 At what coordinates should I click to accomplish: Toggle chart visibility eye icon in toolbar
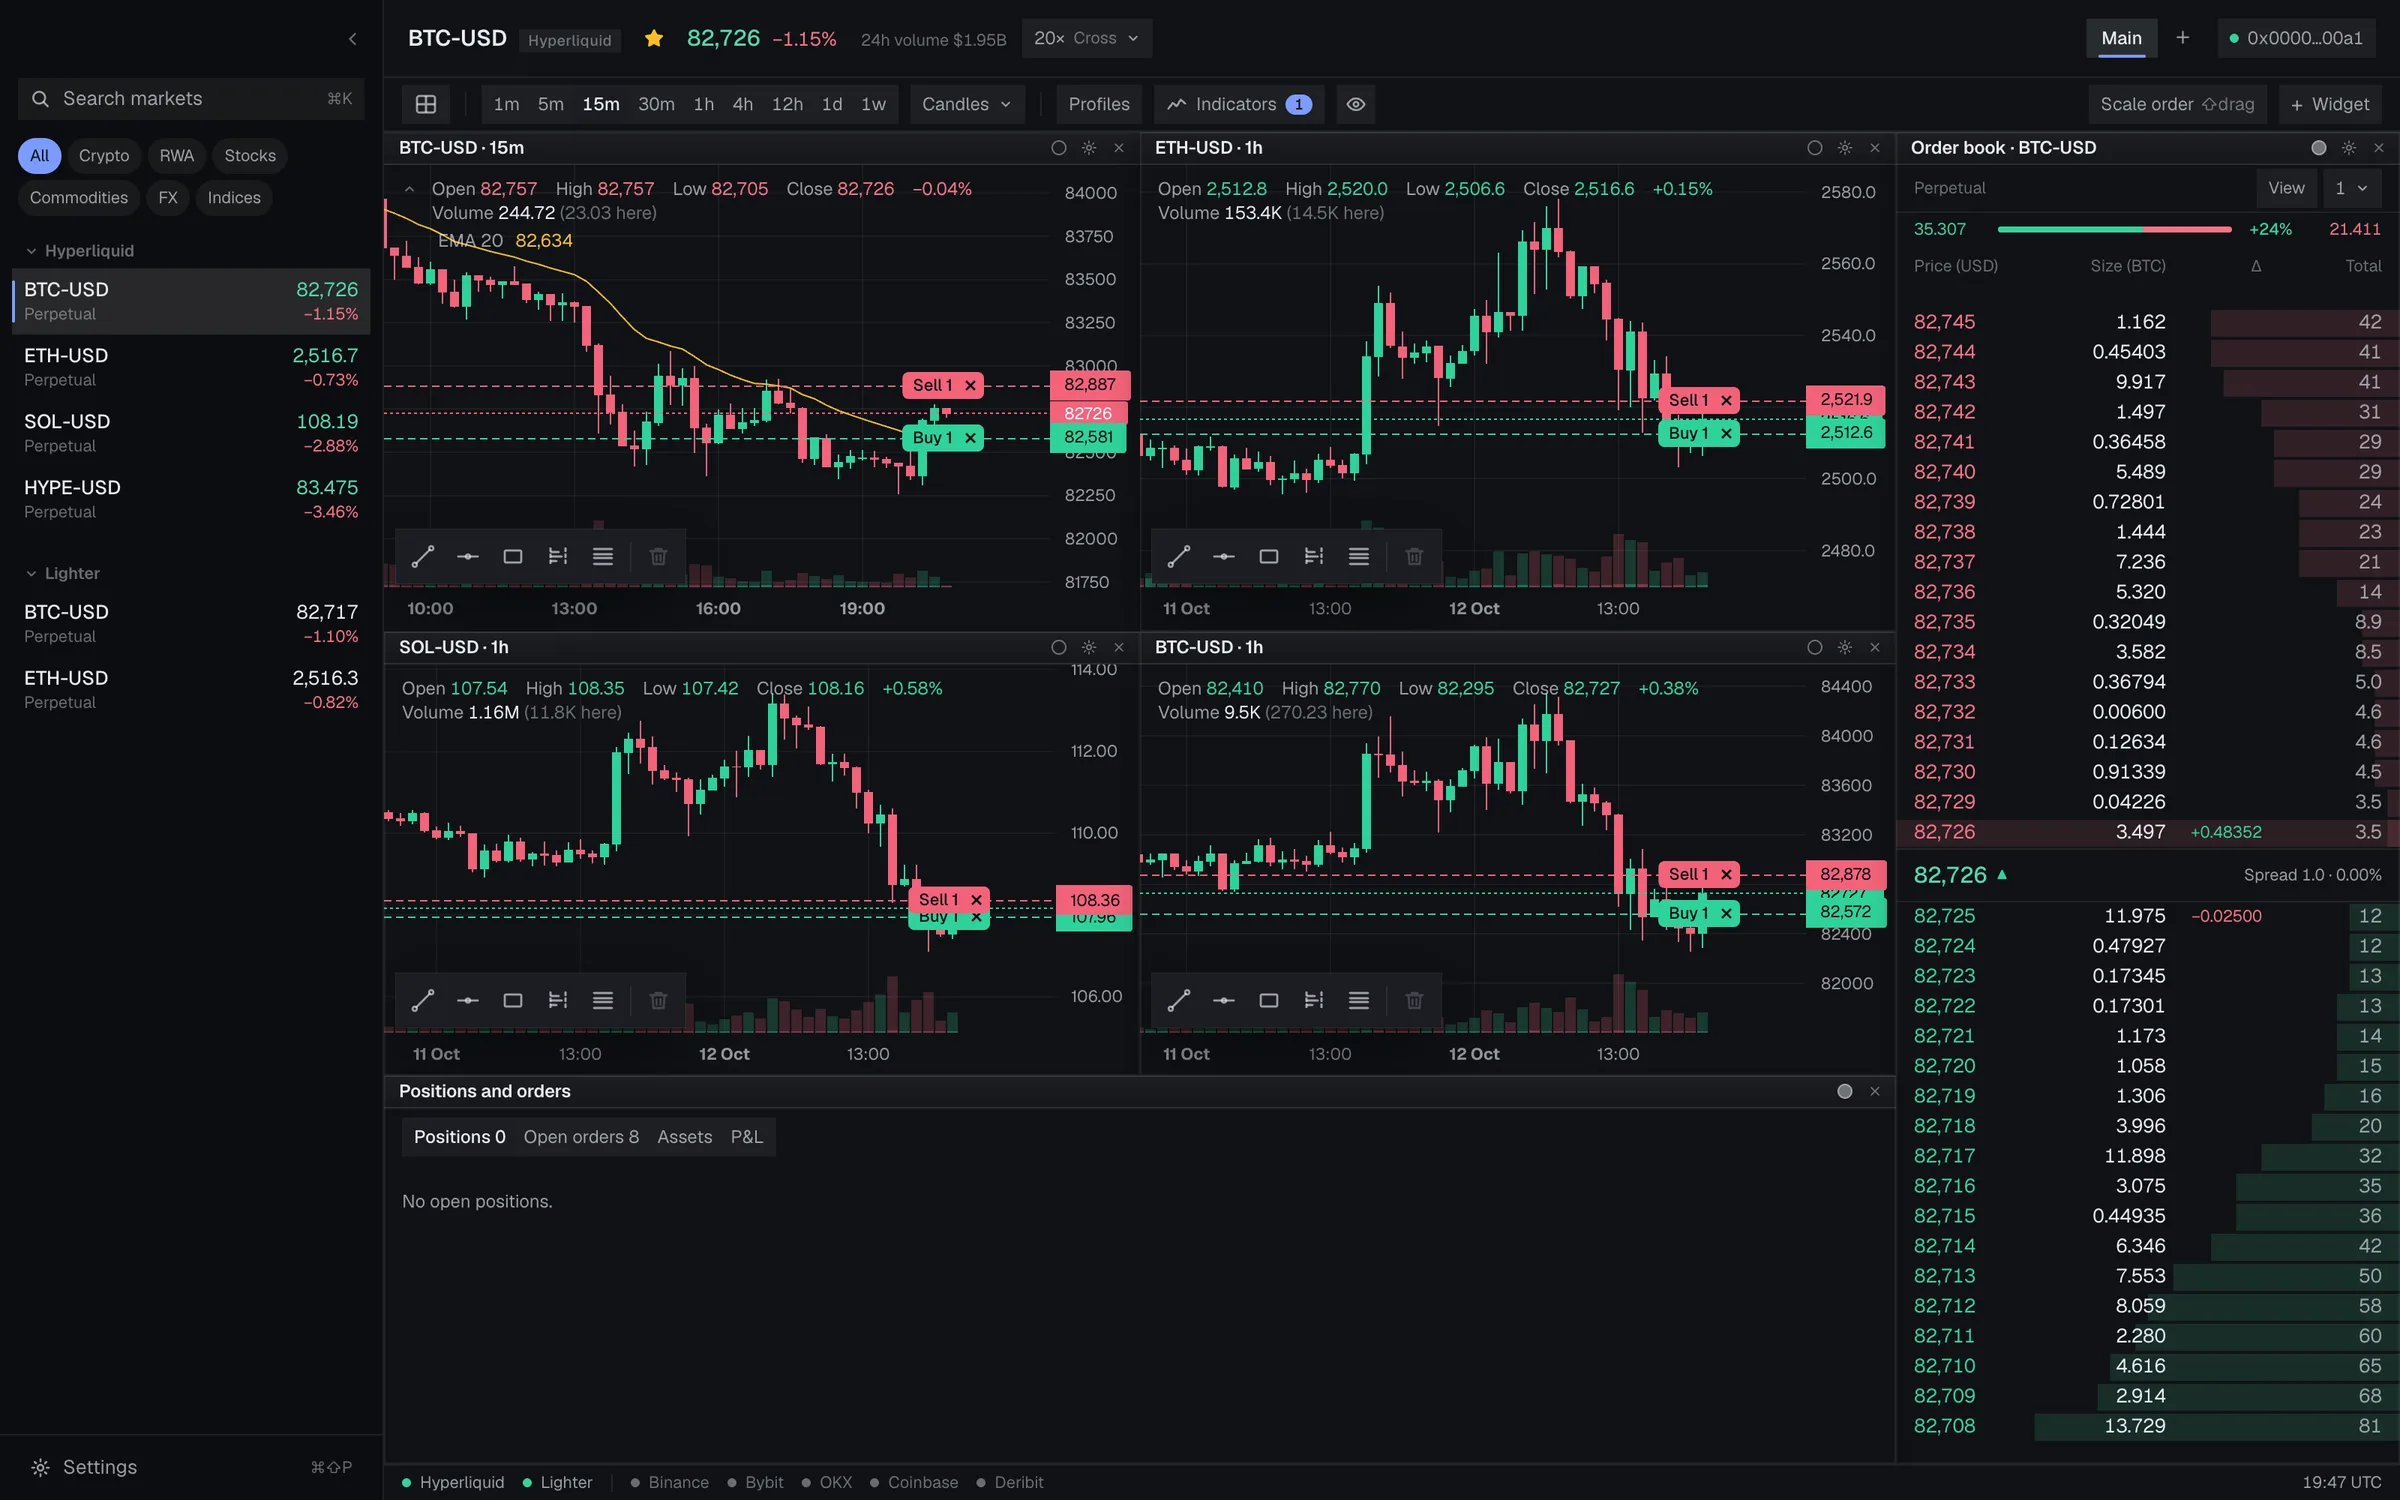pyautogui.click(x=1356, y=104)
